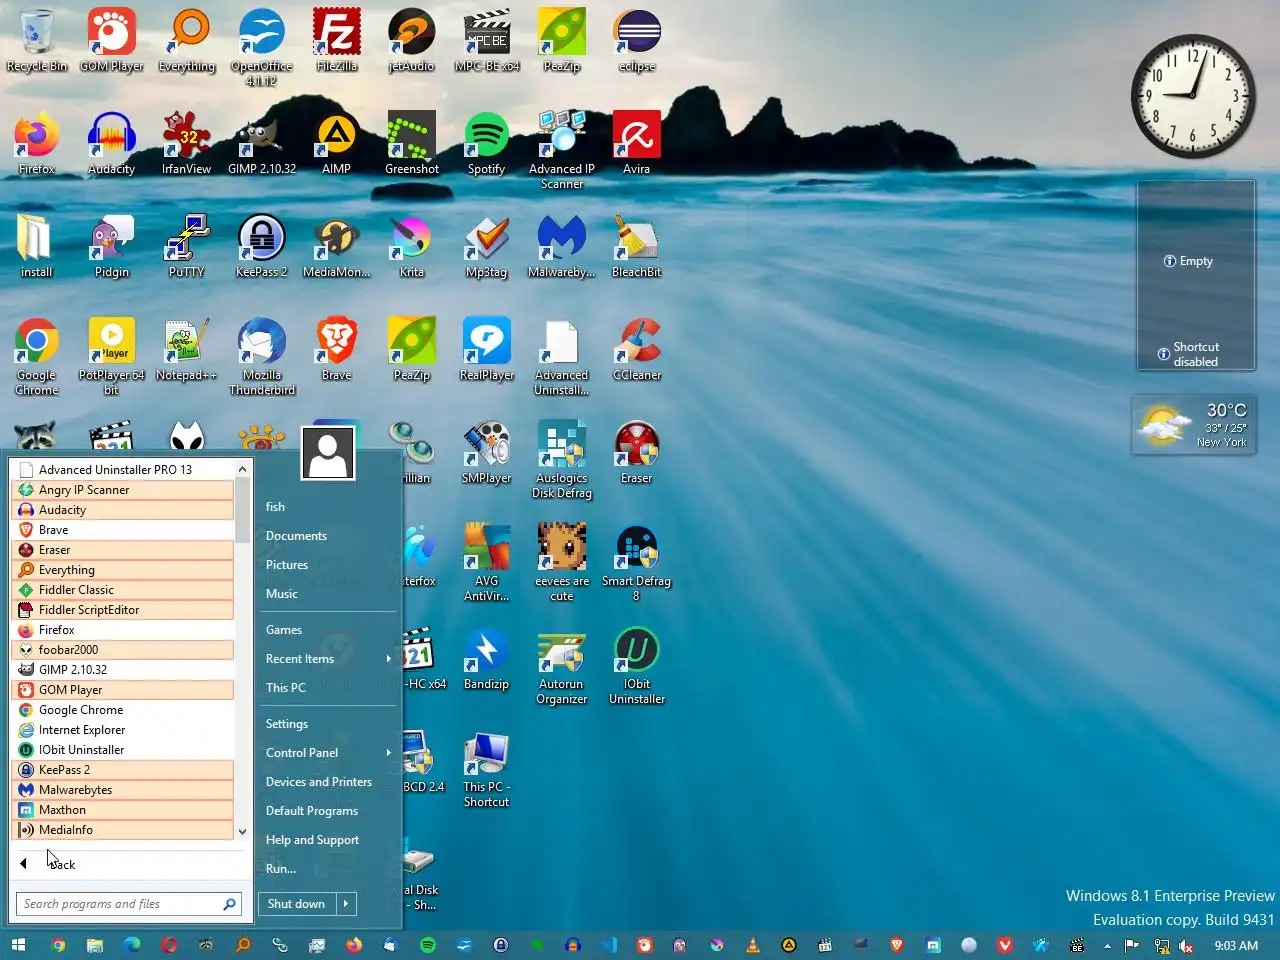Open Settings from the Start menu
Image resolution: width=1280 pixels, height=960 pixels.
click(x=287, y=724)
